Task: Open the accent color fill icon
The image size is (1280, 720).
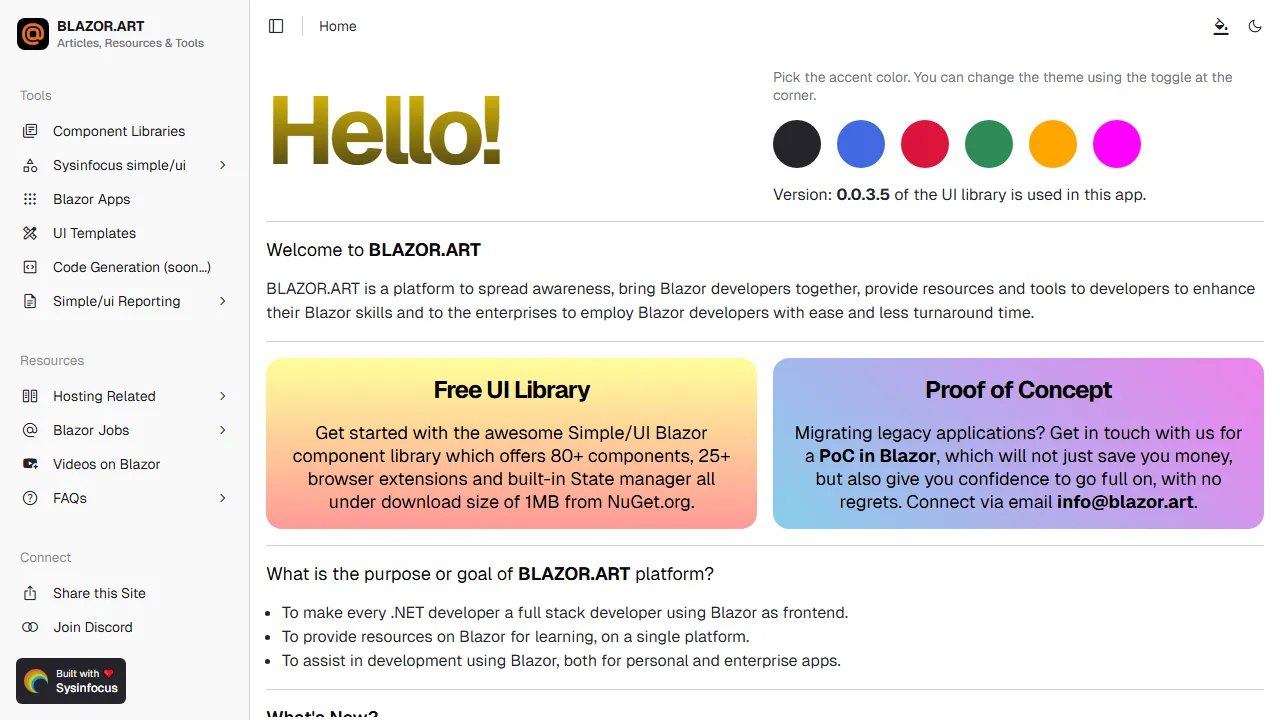Action: [1221, 27]
